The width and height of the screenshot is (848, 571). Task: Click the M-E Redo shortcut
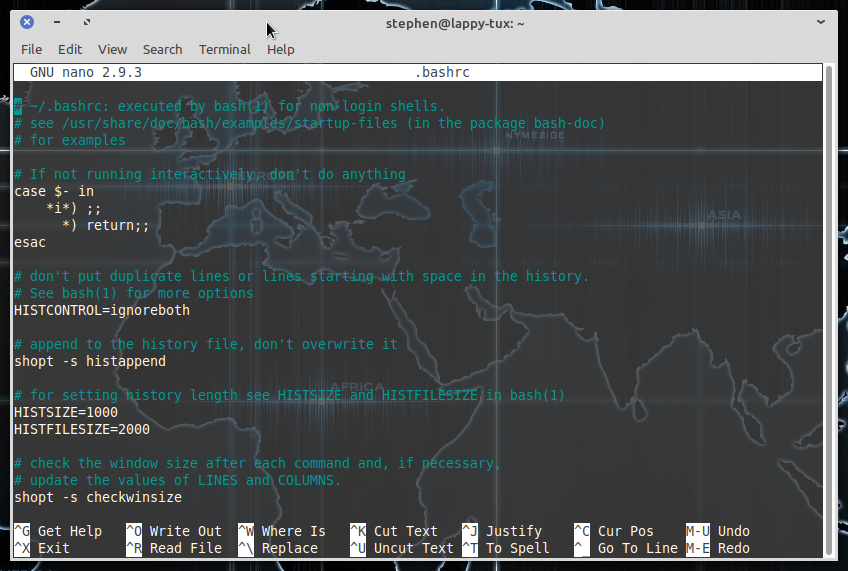(x=718, y=548)
